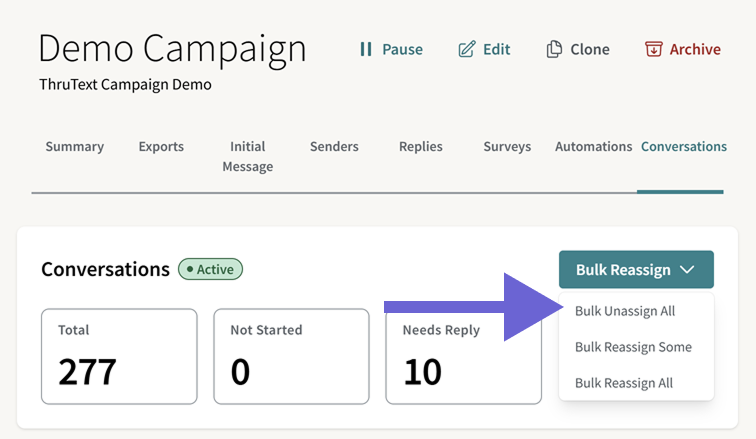
Task: Click the Total 277 stat card
Action: pyautogui.click(x=119, y=357)
